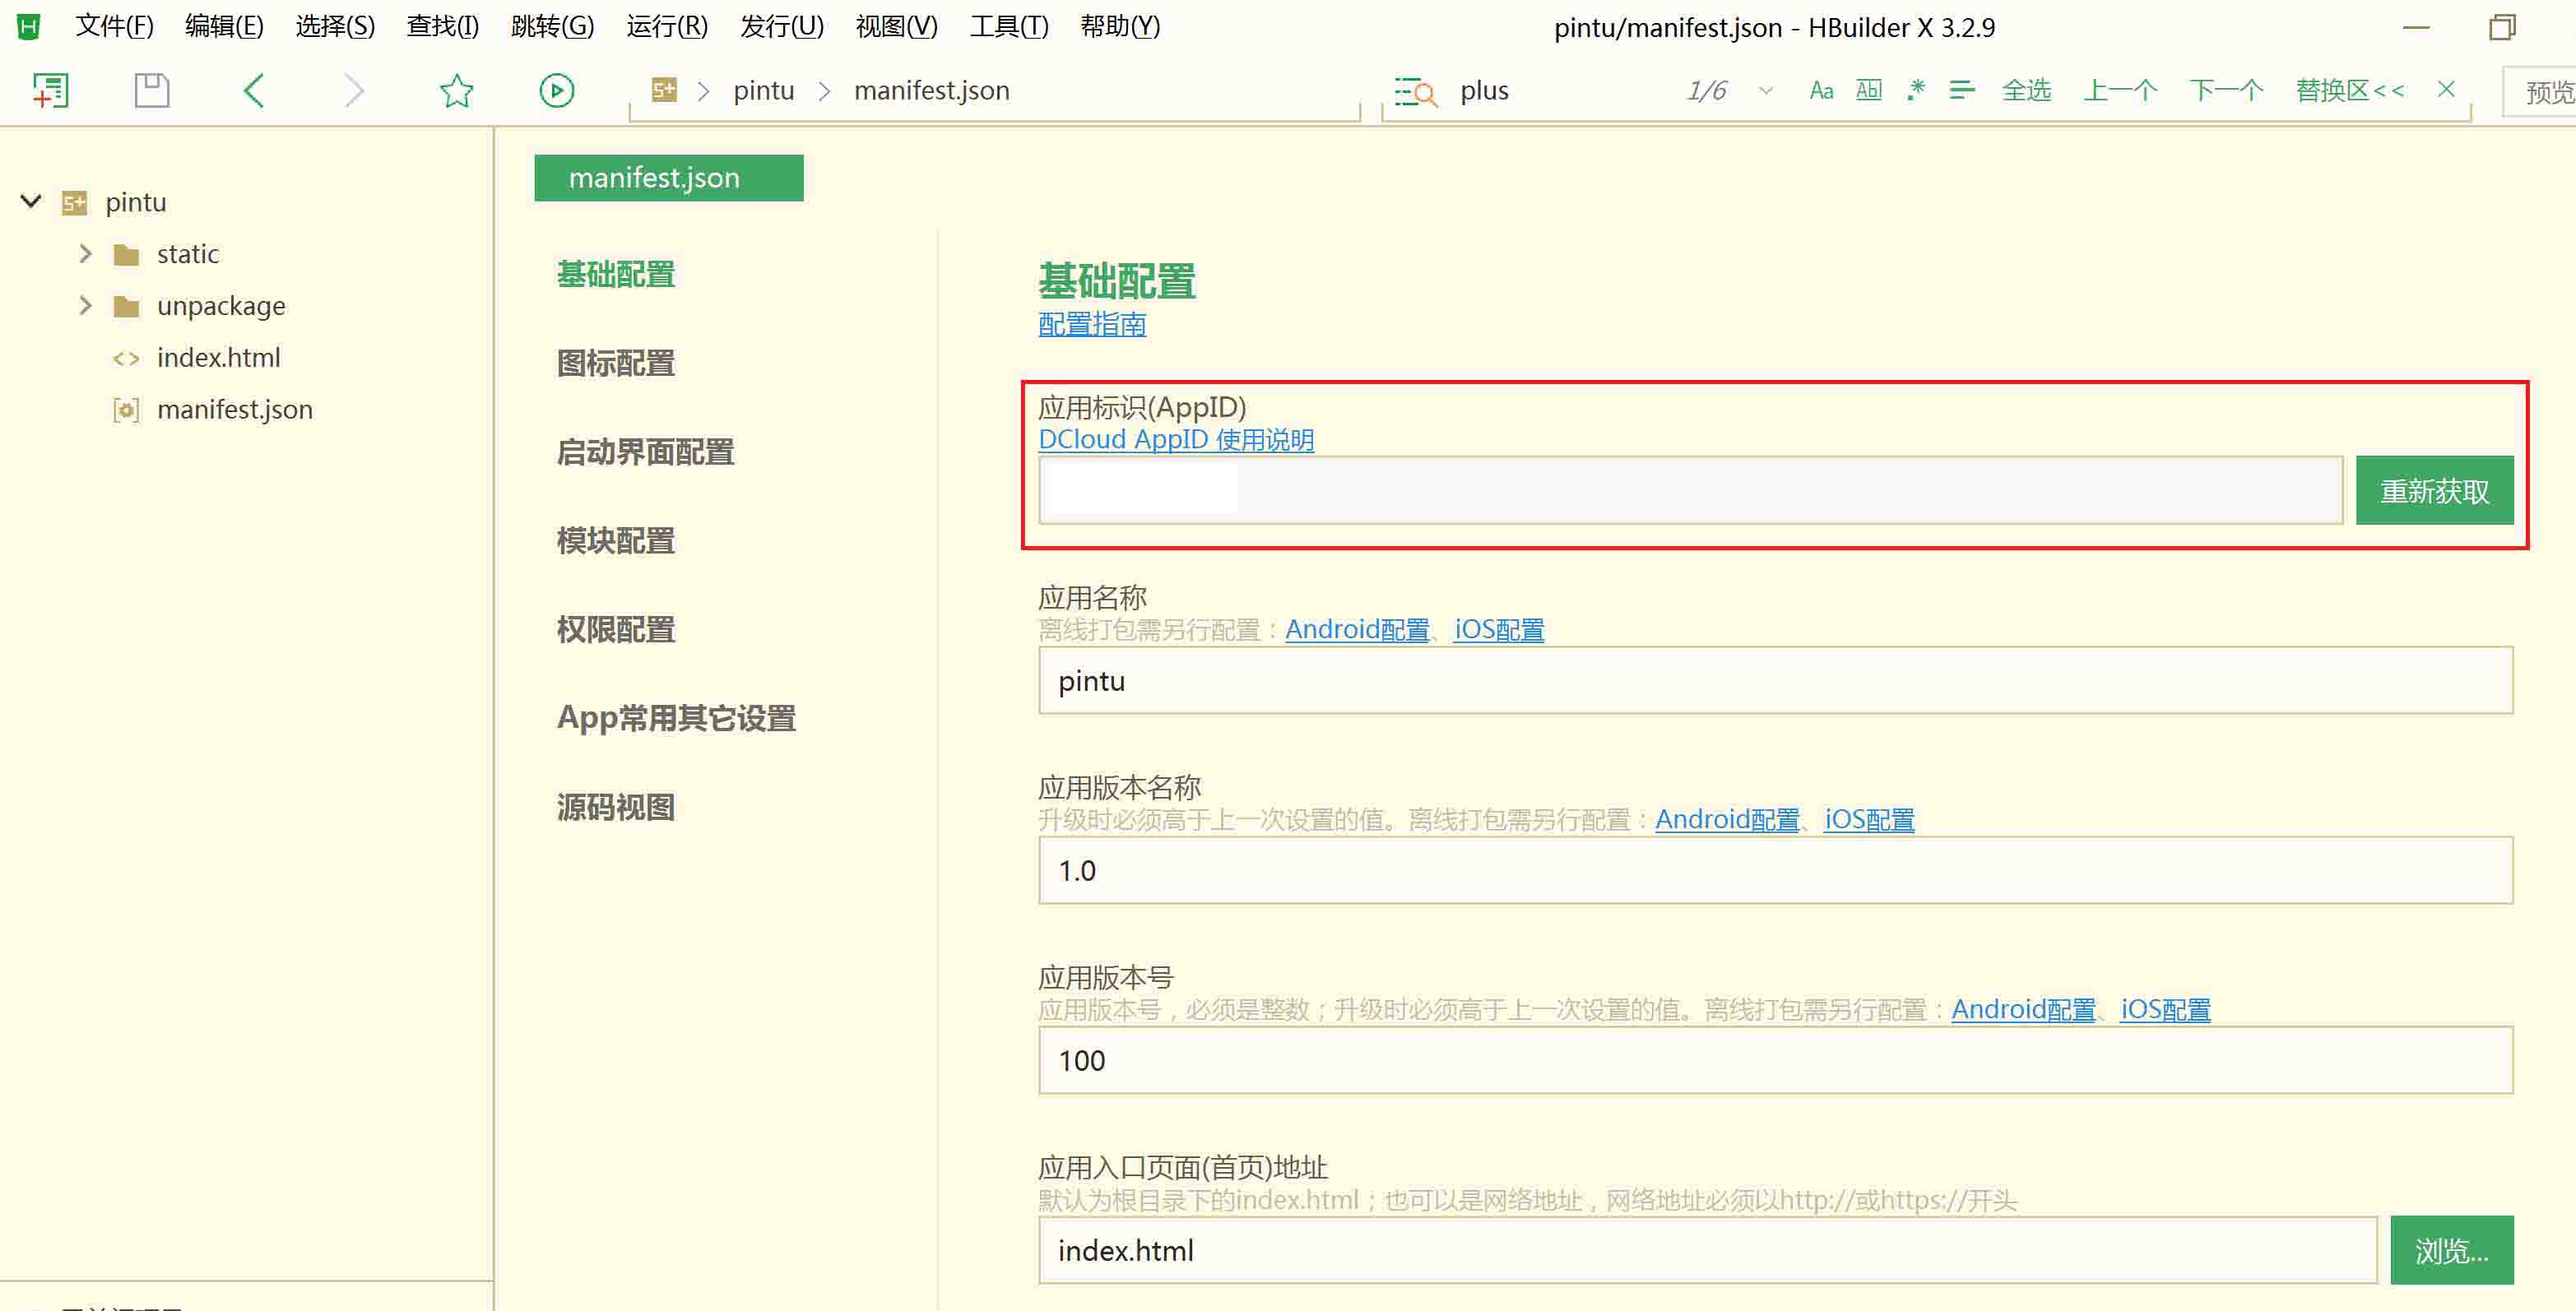
Task: Toggle regex asterisk search option
Action: (x=1915, y=91)
